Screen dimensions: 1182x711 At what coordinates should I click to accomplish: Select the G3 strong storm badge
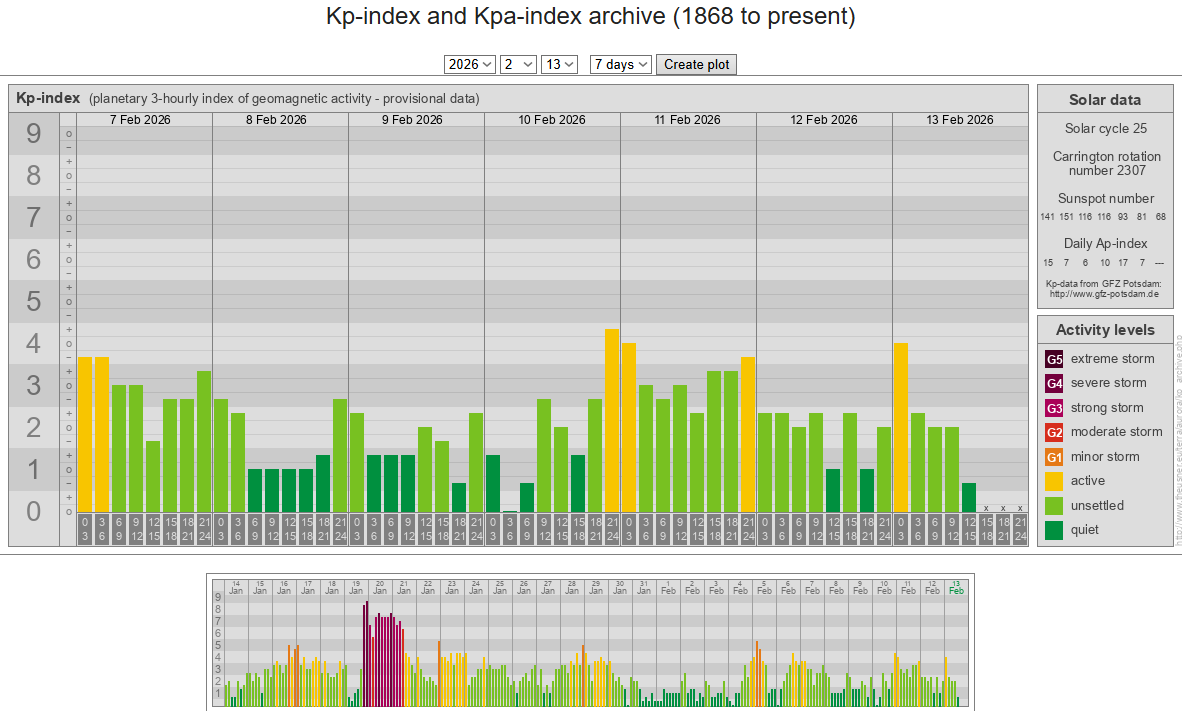tap(1054, 408)
